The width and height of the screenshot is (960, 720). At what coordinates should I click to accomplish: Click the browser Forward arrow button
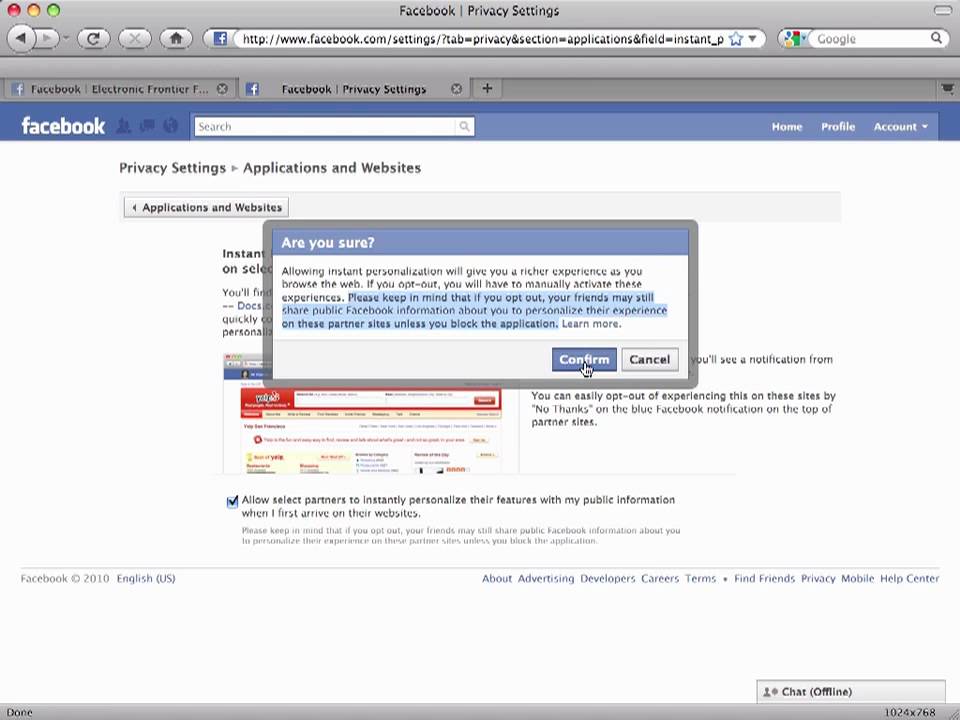[x=47, y=39]
